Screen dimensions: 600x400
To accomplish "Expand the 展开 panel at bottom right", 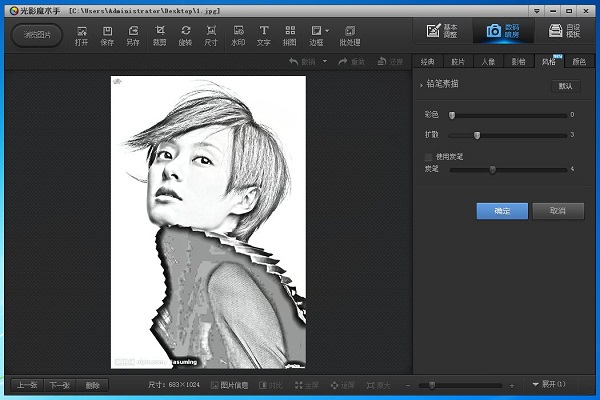I will [549, 384].
